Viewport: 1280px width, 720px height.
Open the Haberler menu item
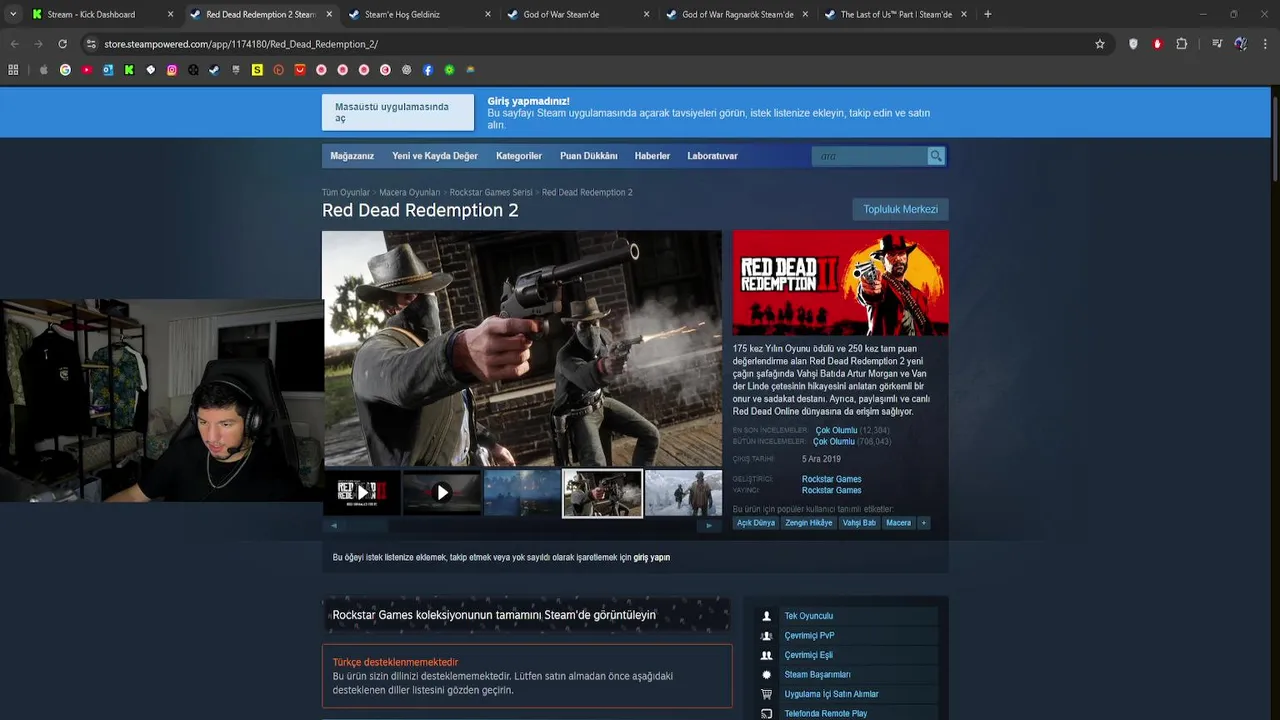(x=652, y=156)
